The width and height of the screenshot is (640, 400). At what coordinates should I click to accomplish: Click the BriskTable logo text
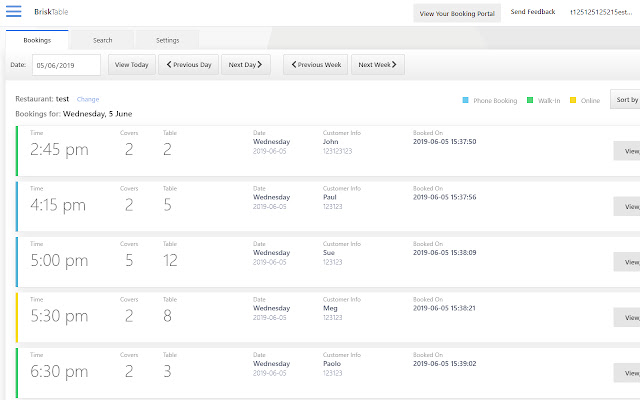tap(51, 12)
